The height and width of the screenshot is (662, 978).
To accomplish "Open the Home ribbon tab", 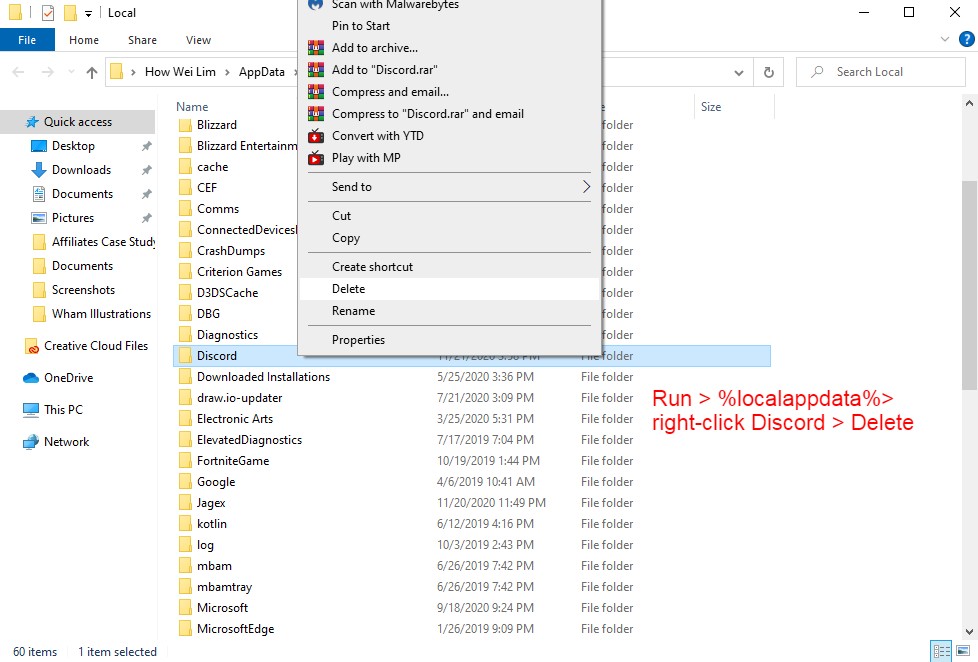I will [x=84, y=40].
